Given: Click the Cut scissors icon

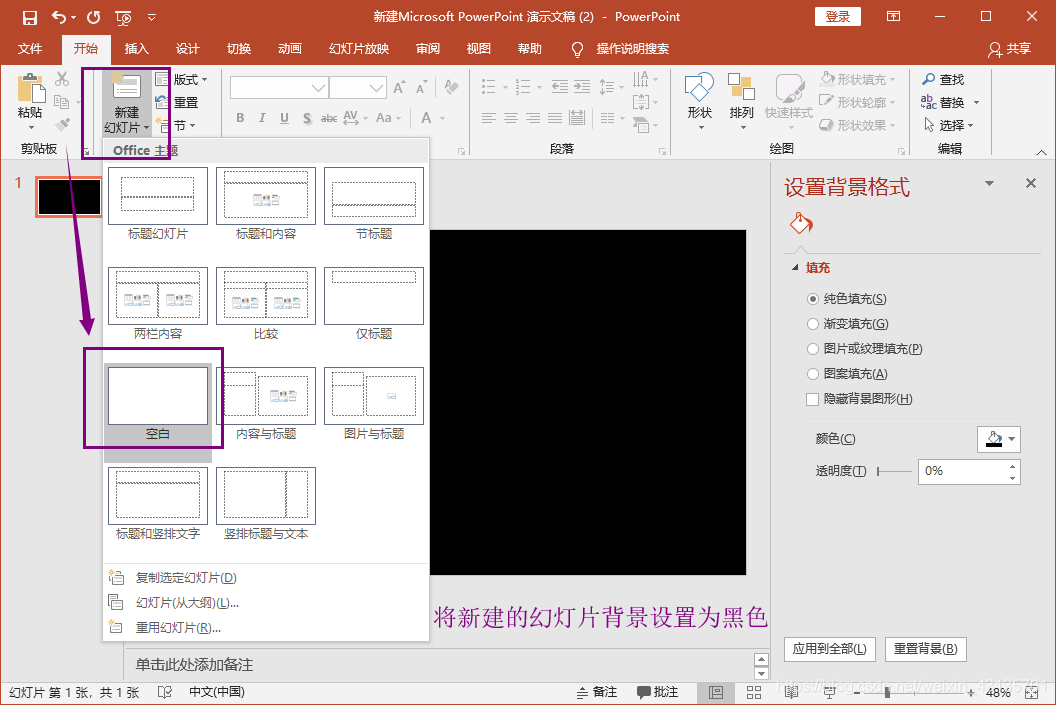Looking at the screenshot, I should click(x=62, y=79).
